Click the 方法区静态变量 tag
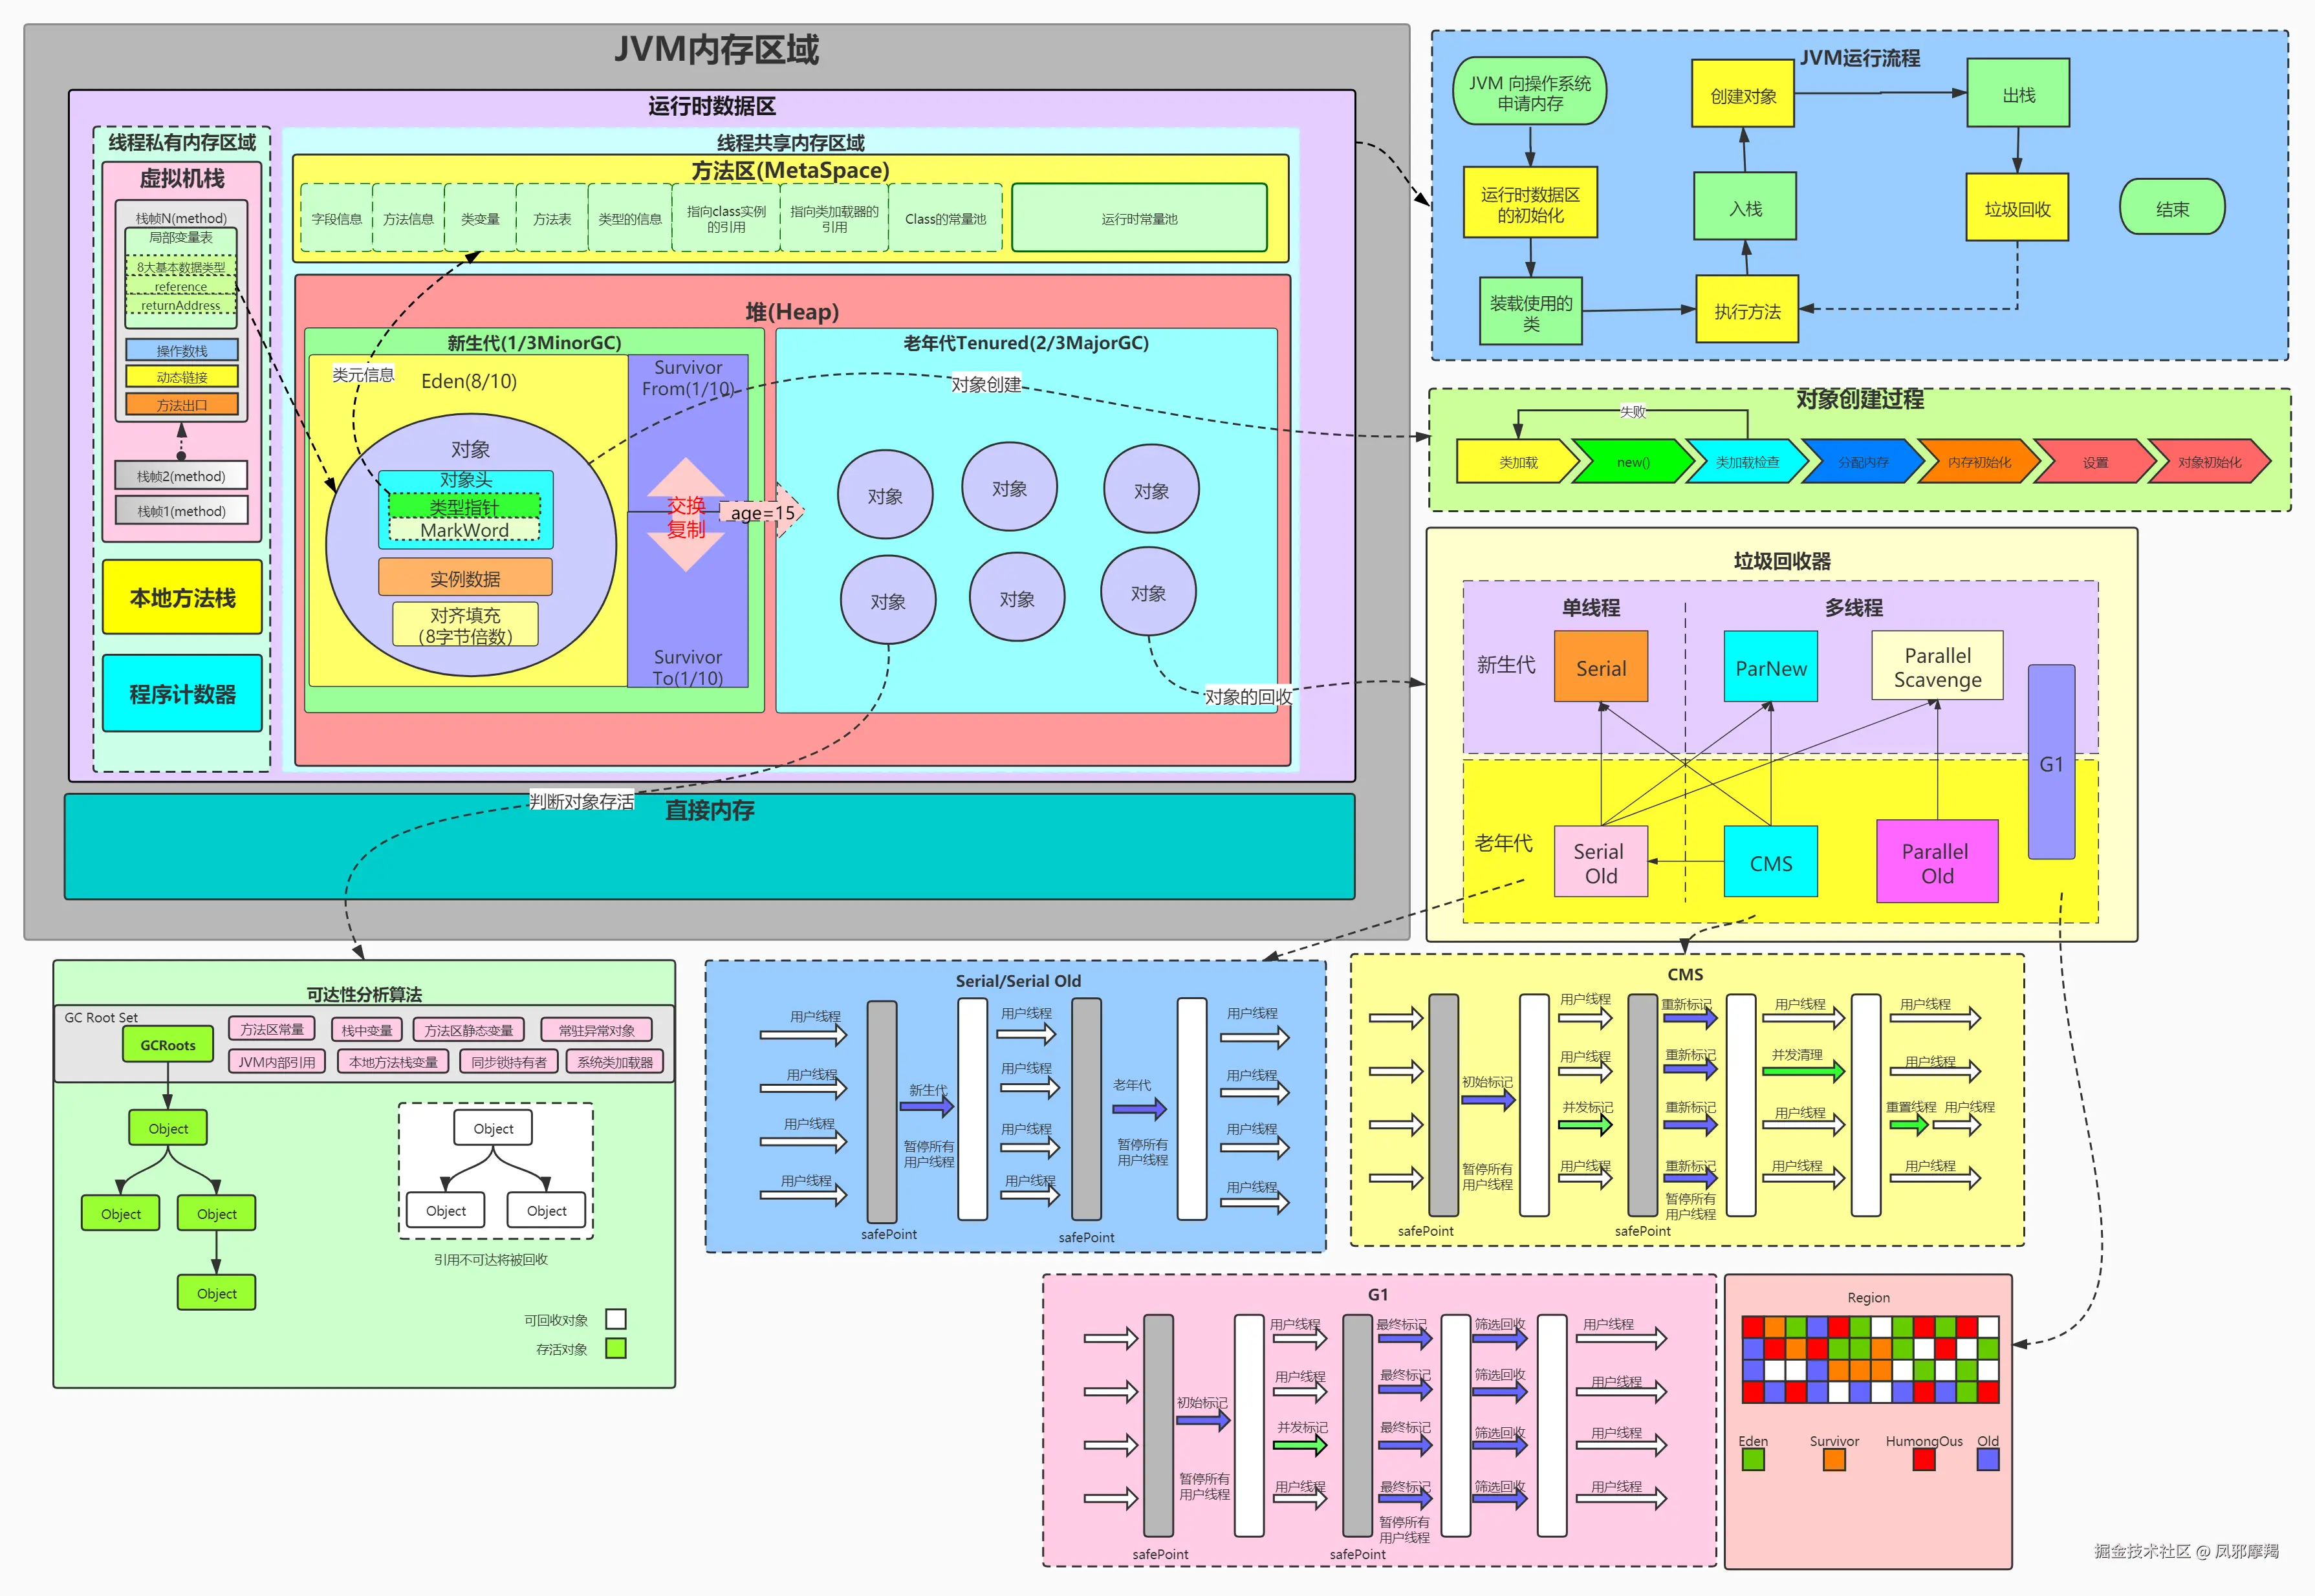The width and height of the screenshot is (2315, 1596). pos(469,1029)
